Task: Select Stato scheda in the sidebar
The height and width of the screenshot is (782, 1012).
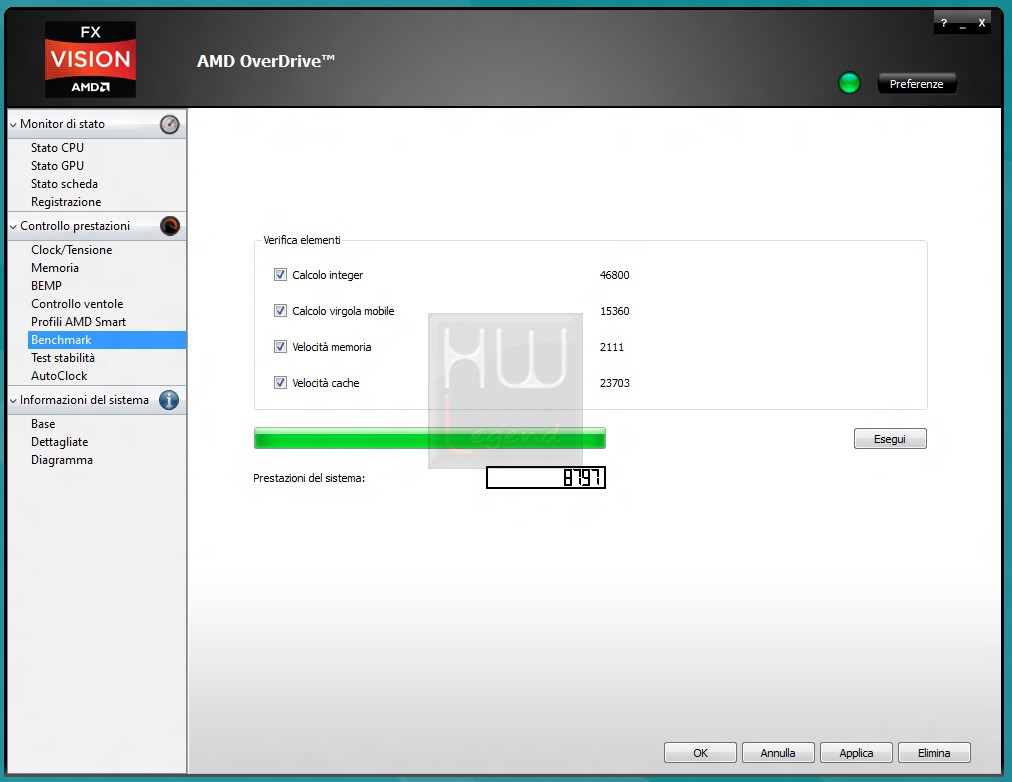Action: (x=65, y=184)
